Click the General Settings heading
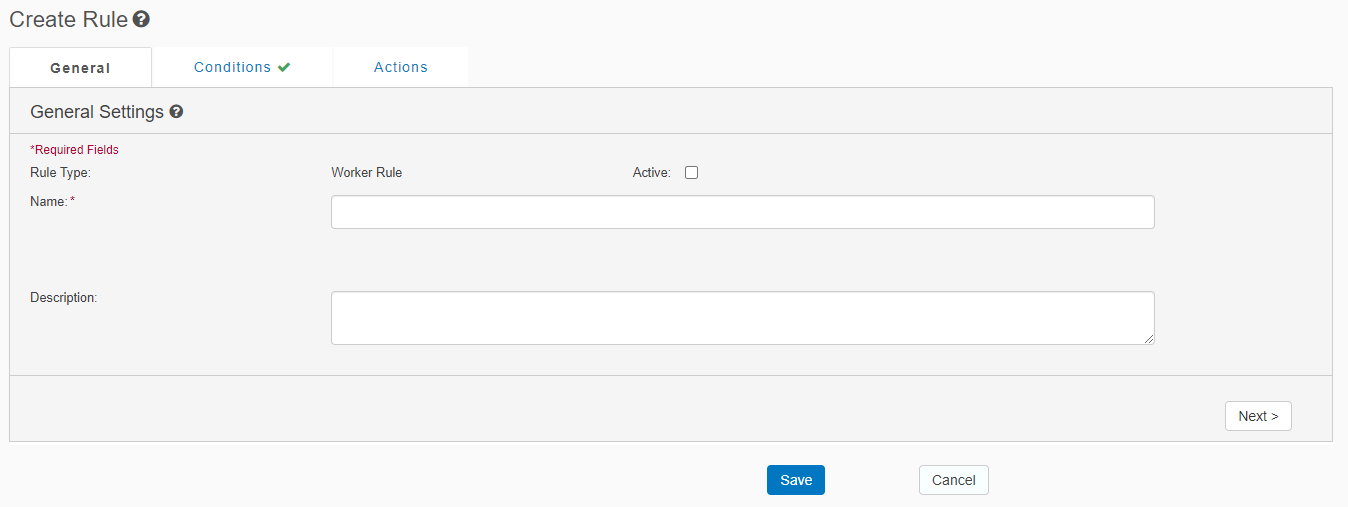Viewport: 1348px width, 507px height. click(97, 112)
